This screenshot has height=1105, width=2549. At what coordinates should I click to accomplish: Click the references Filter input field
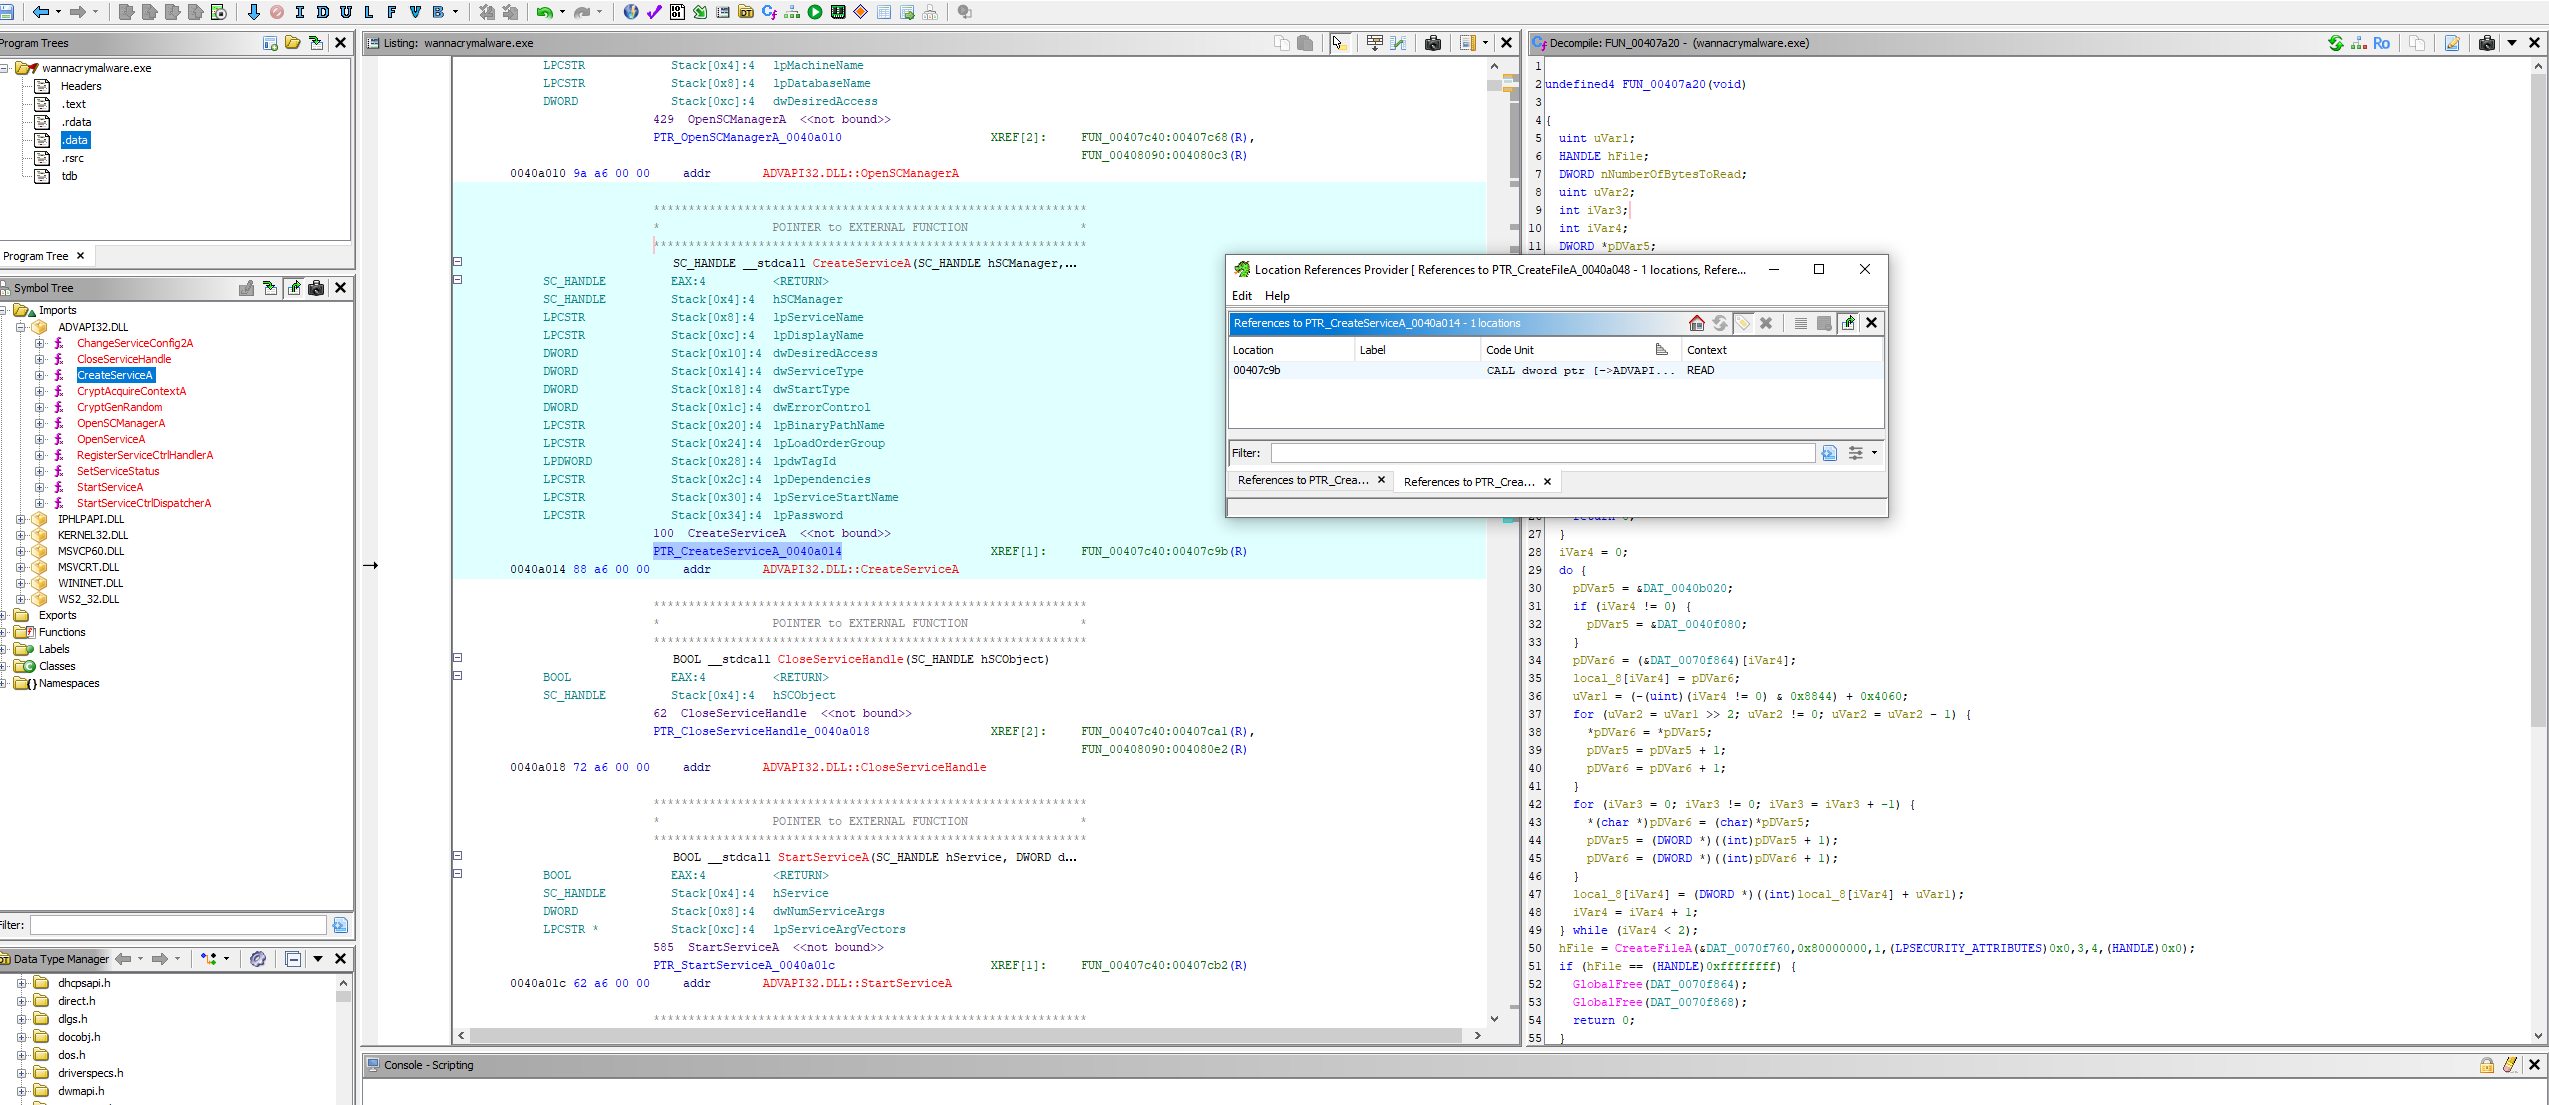coord(1542,453)
